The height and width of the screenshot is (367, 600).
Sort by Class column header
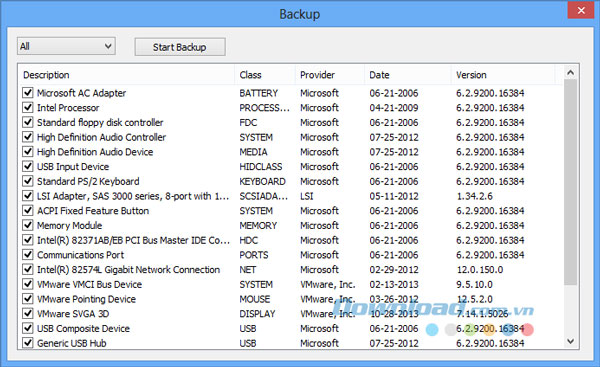point(265,75)
